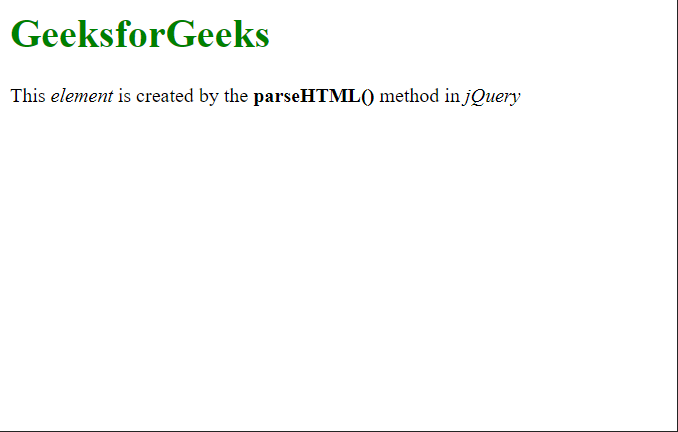This screenshot has height=432, width=678.
Task: Click the word "method" in the sentence
Action: [409, 96]
